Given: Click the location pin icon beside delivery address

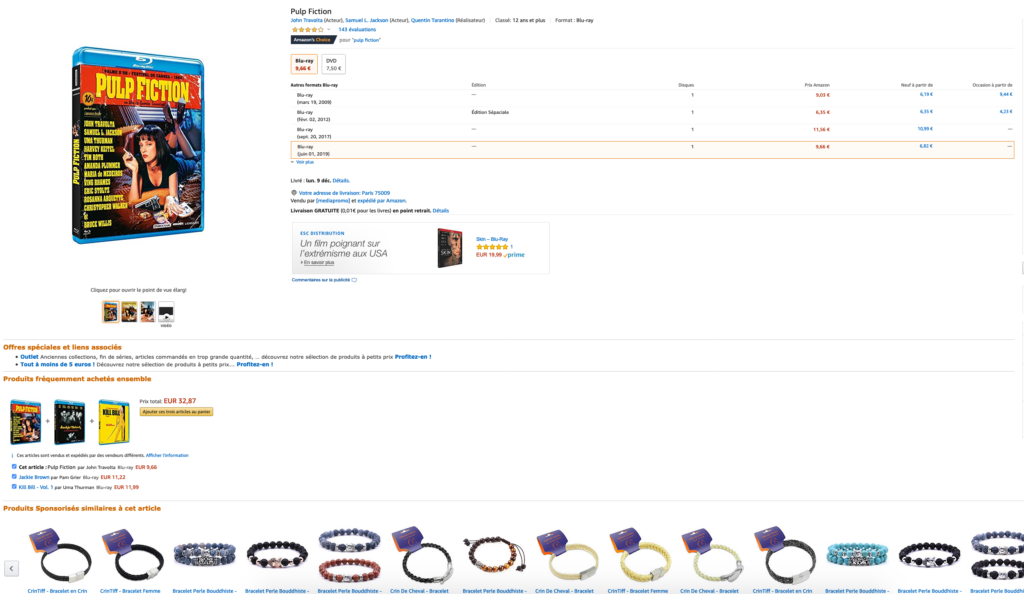Looking at the screenshot, I should [294, 193].
